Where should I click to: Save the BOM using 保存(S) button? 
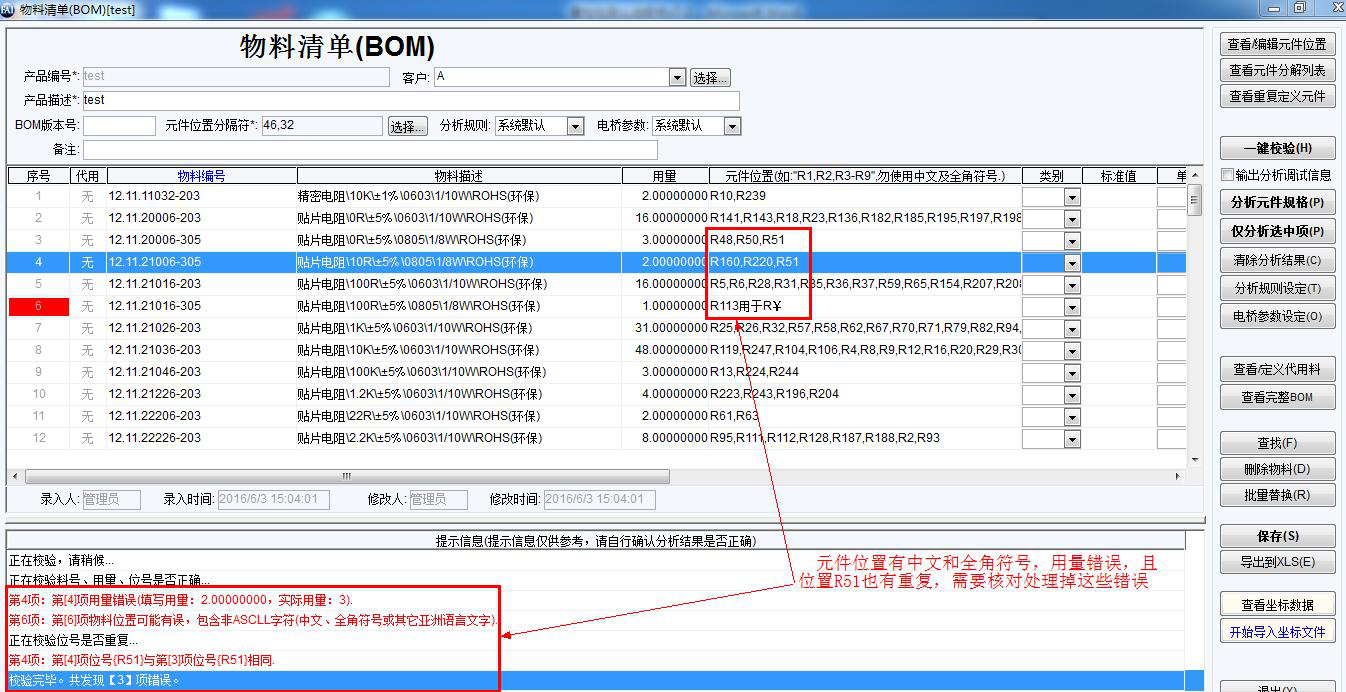click(x=1275, y=535)
